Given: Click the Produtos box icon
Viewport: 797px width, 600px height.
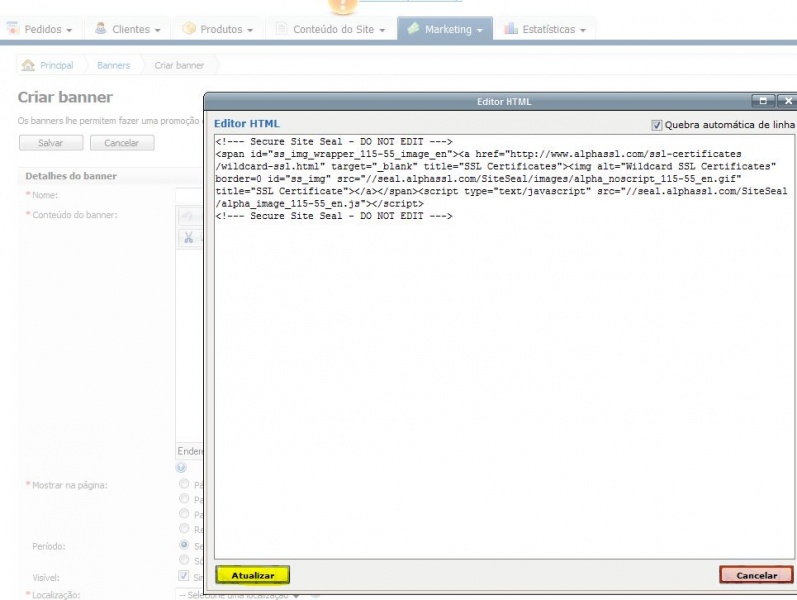Looking at the screenshot, I should tap(189, 28).
